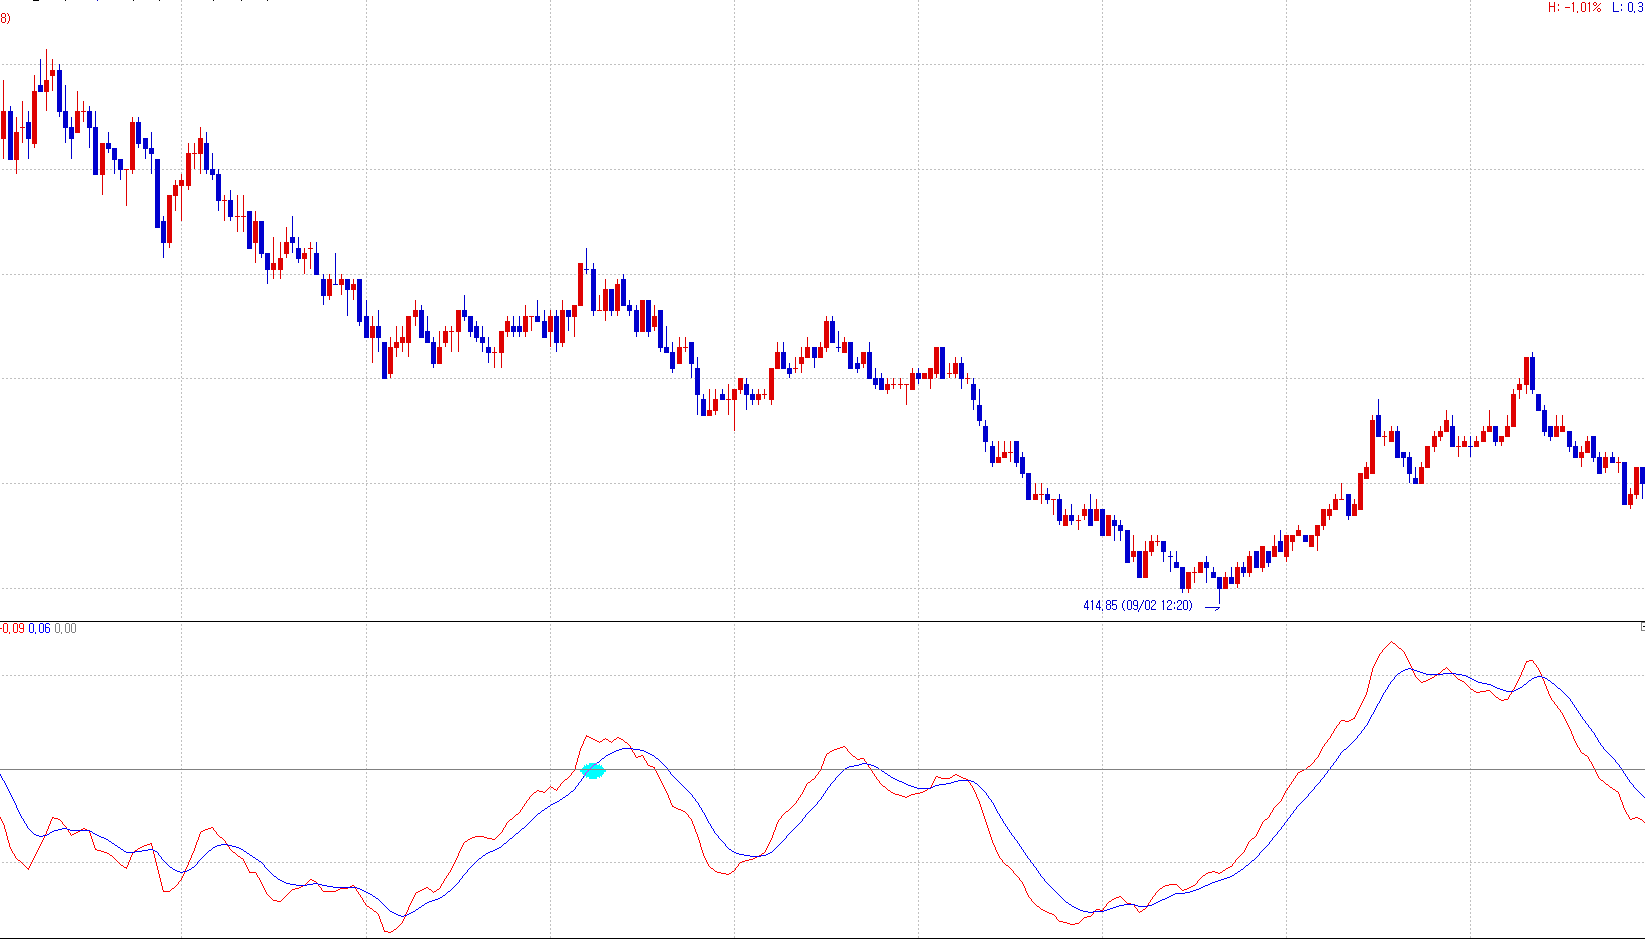Screen dimensions: 1645x939
Task: Click the arrow next to the 414,85 label
Action: [1212, 607]
